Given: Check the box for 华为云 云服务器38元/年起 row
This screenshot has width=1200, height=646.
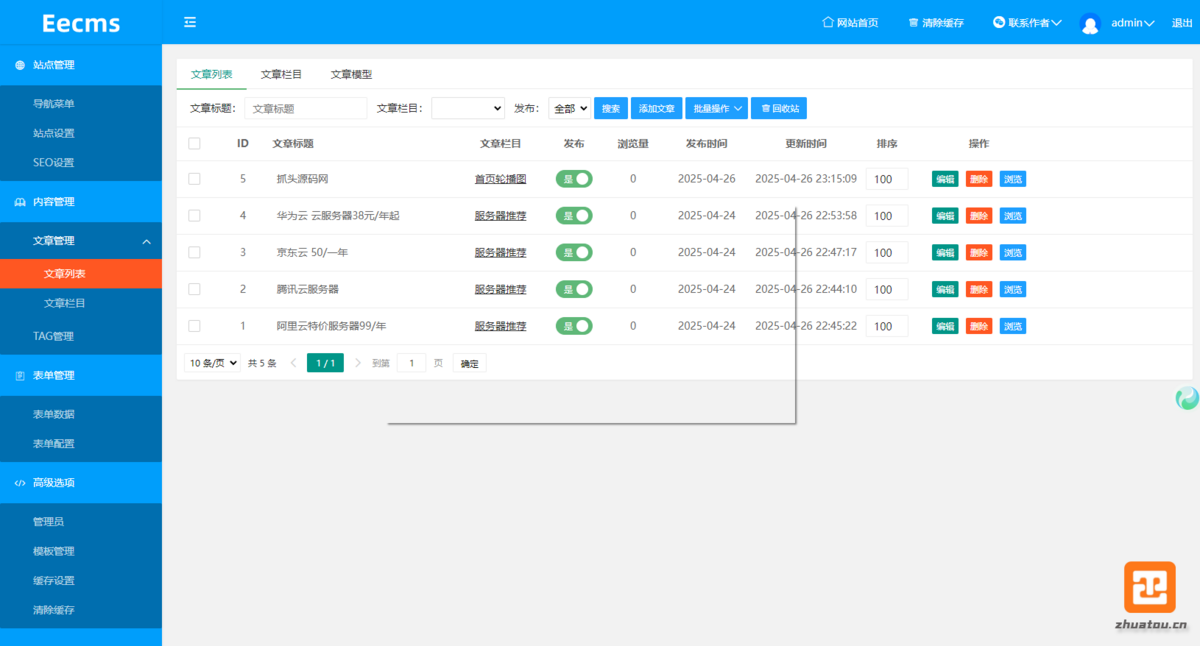Looking at the screenshot, I should [194, 216].
